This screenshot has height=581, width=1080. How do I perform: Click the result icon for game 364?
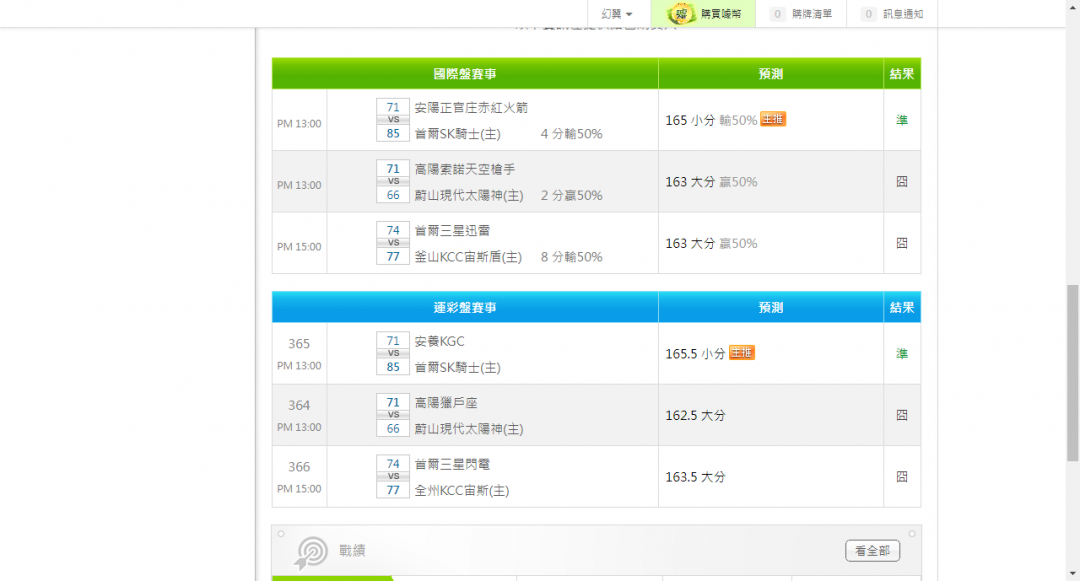click(902, 415)
